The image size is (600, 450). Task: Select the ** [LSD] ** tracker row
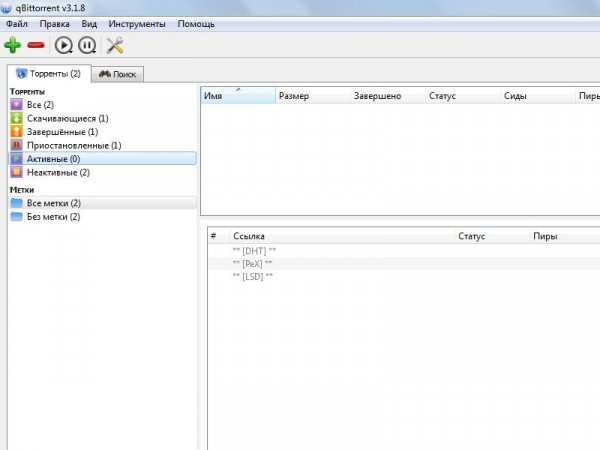404,276
